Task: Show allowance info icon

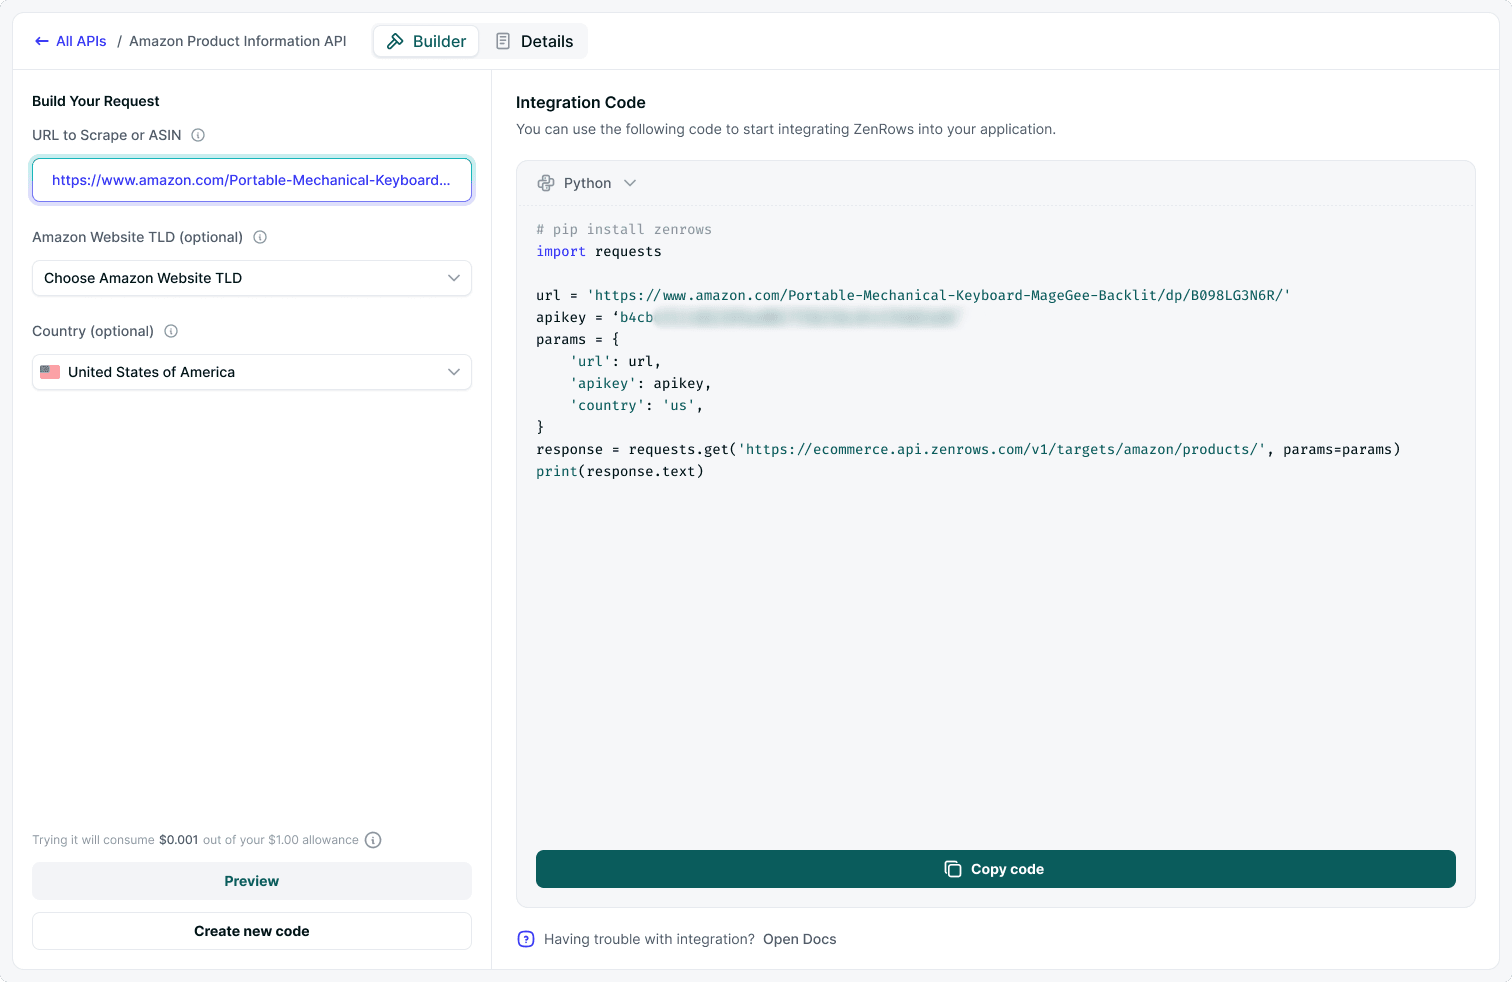Action: pos(373,840)
